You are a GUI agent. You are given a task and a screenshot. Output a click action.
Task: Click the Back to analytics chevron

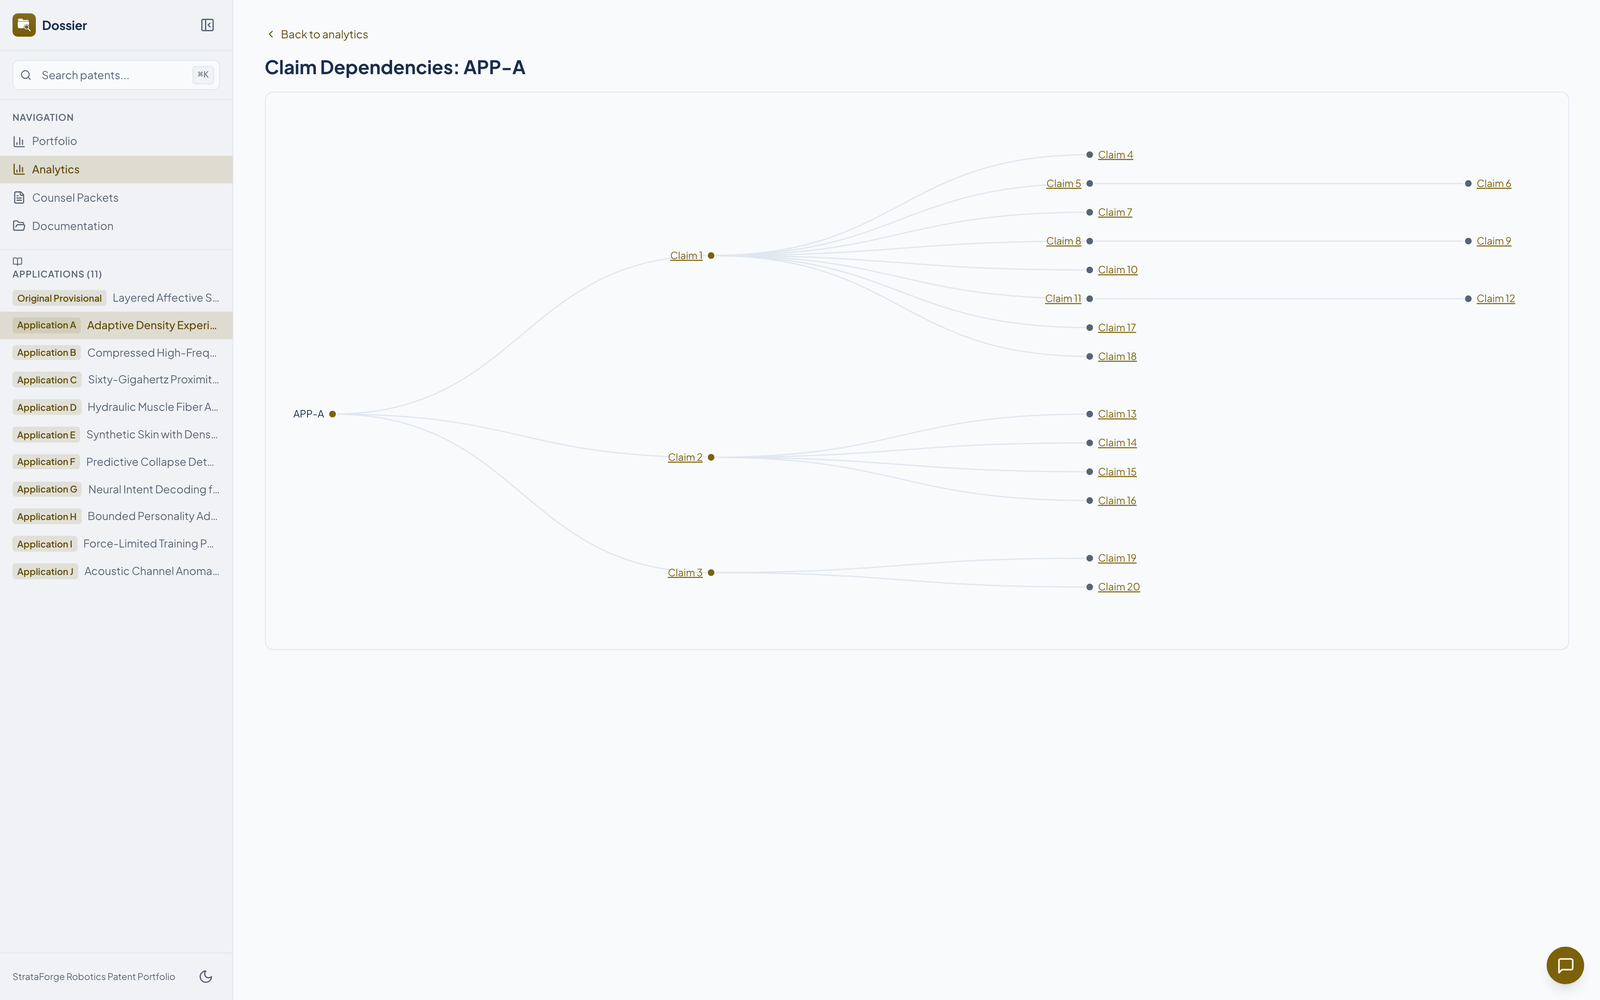pos(270,34)
